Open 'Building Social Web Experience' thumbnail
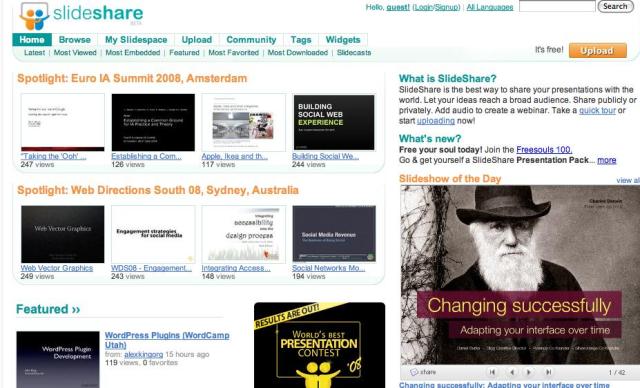This screenshot has height=388, width=640. coord(334,122)
